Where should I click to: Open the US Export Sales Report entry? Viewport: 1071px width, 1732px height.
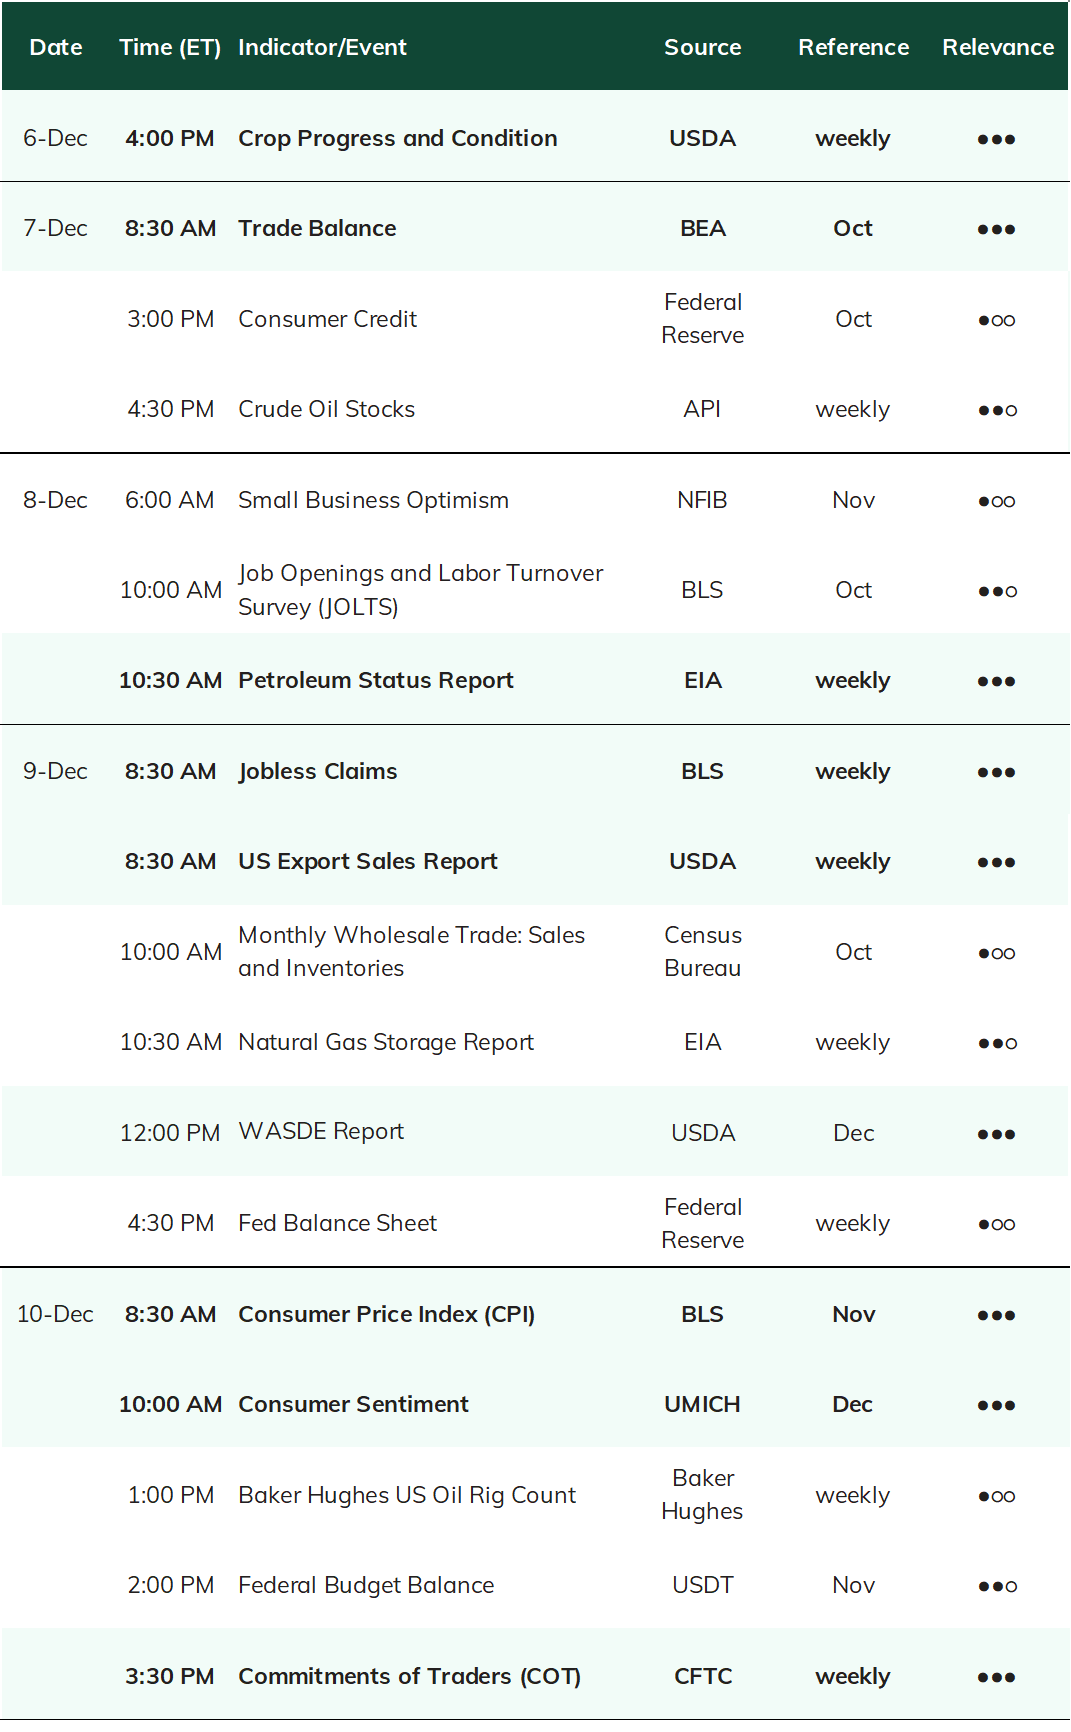[x=368, y=861]
